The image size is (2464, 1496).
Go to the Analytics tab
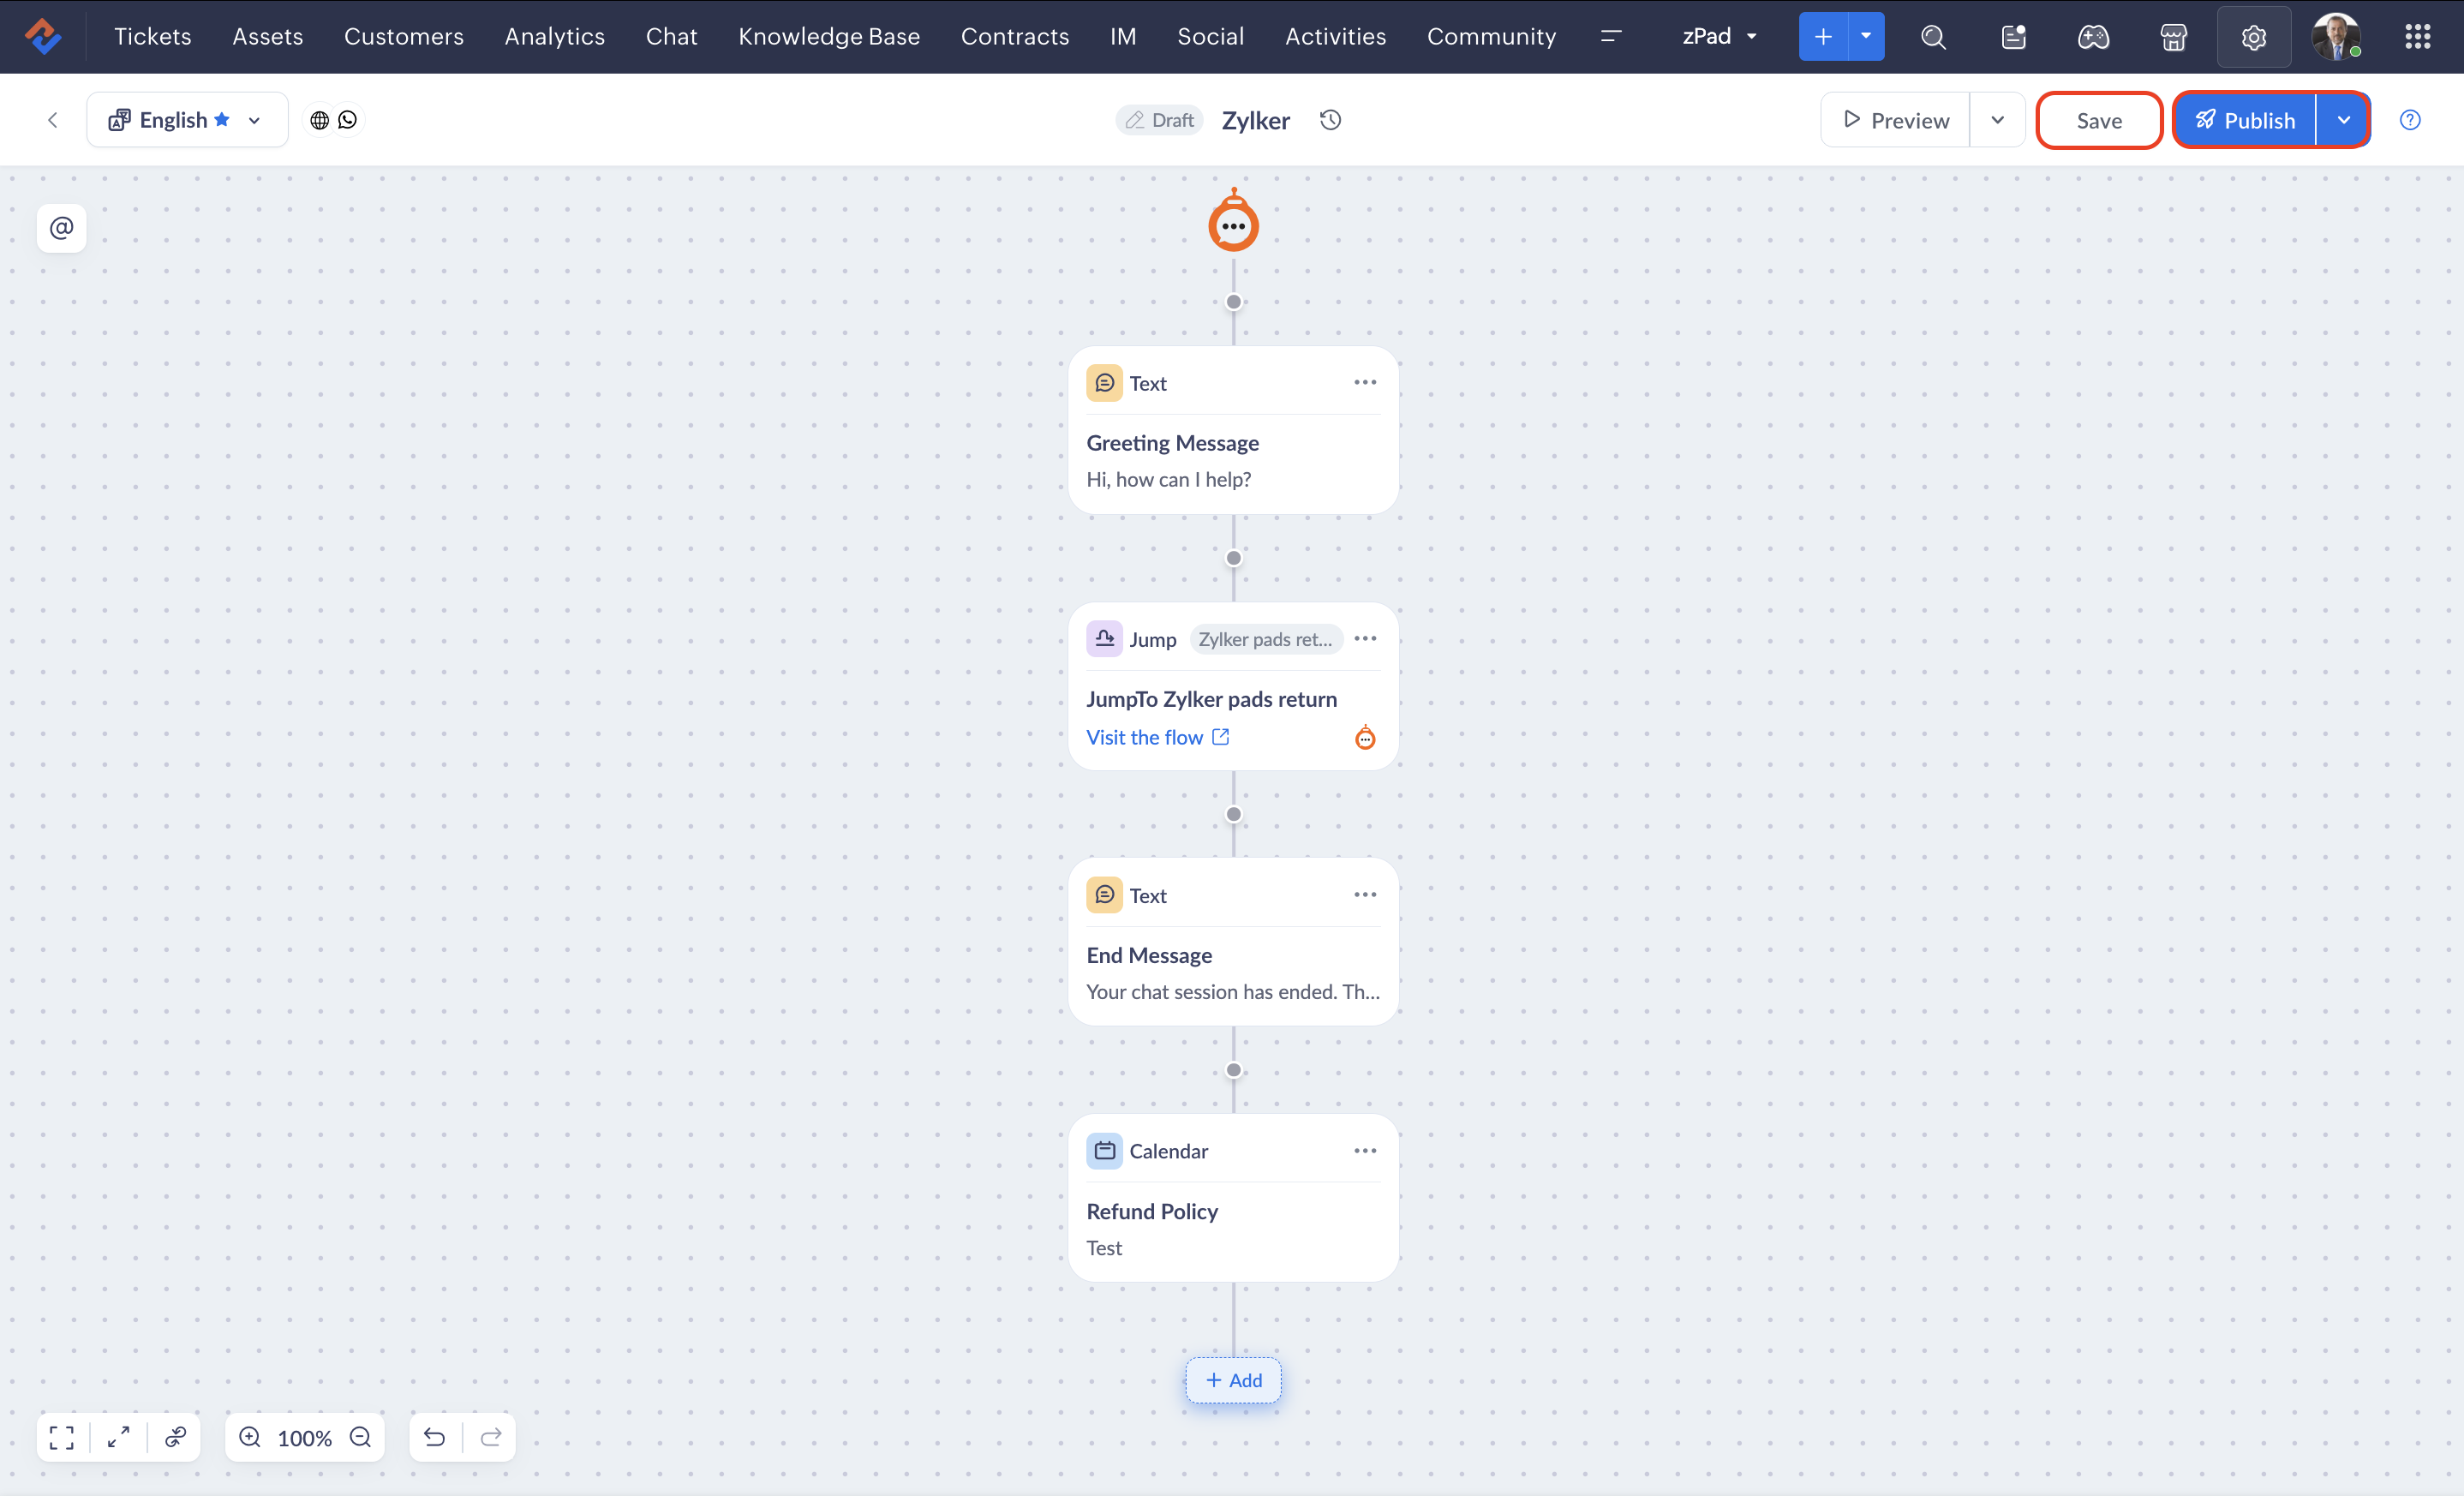pyautogui.click(x=554, y=36)
